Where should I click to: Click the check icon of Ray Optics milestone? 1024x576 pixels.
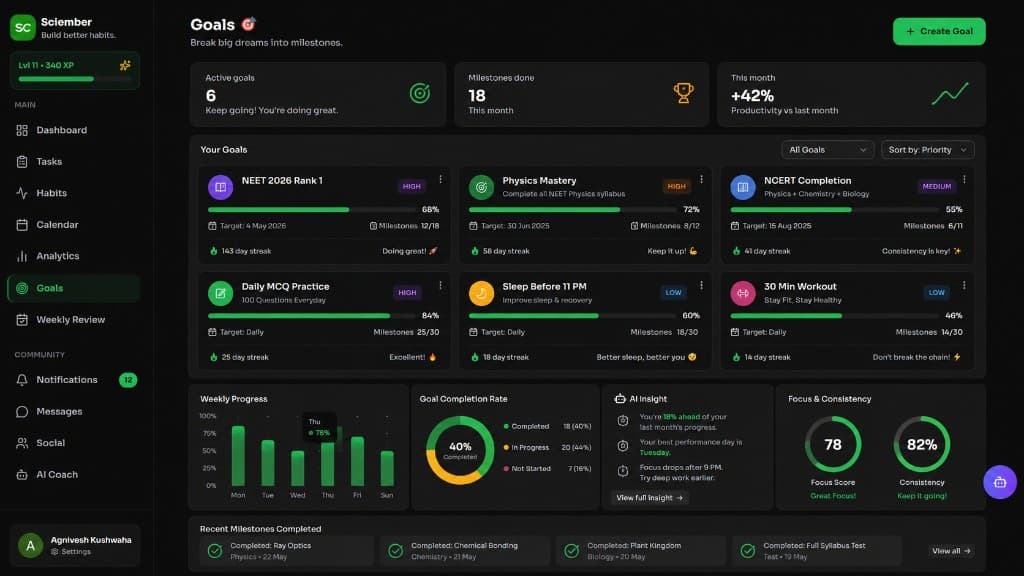pyautogui.click(x=215, y=551)
